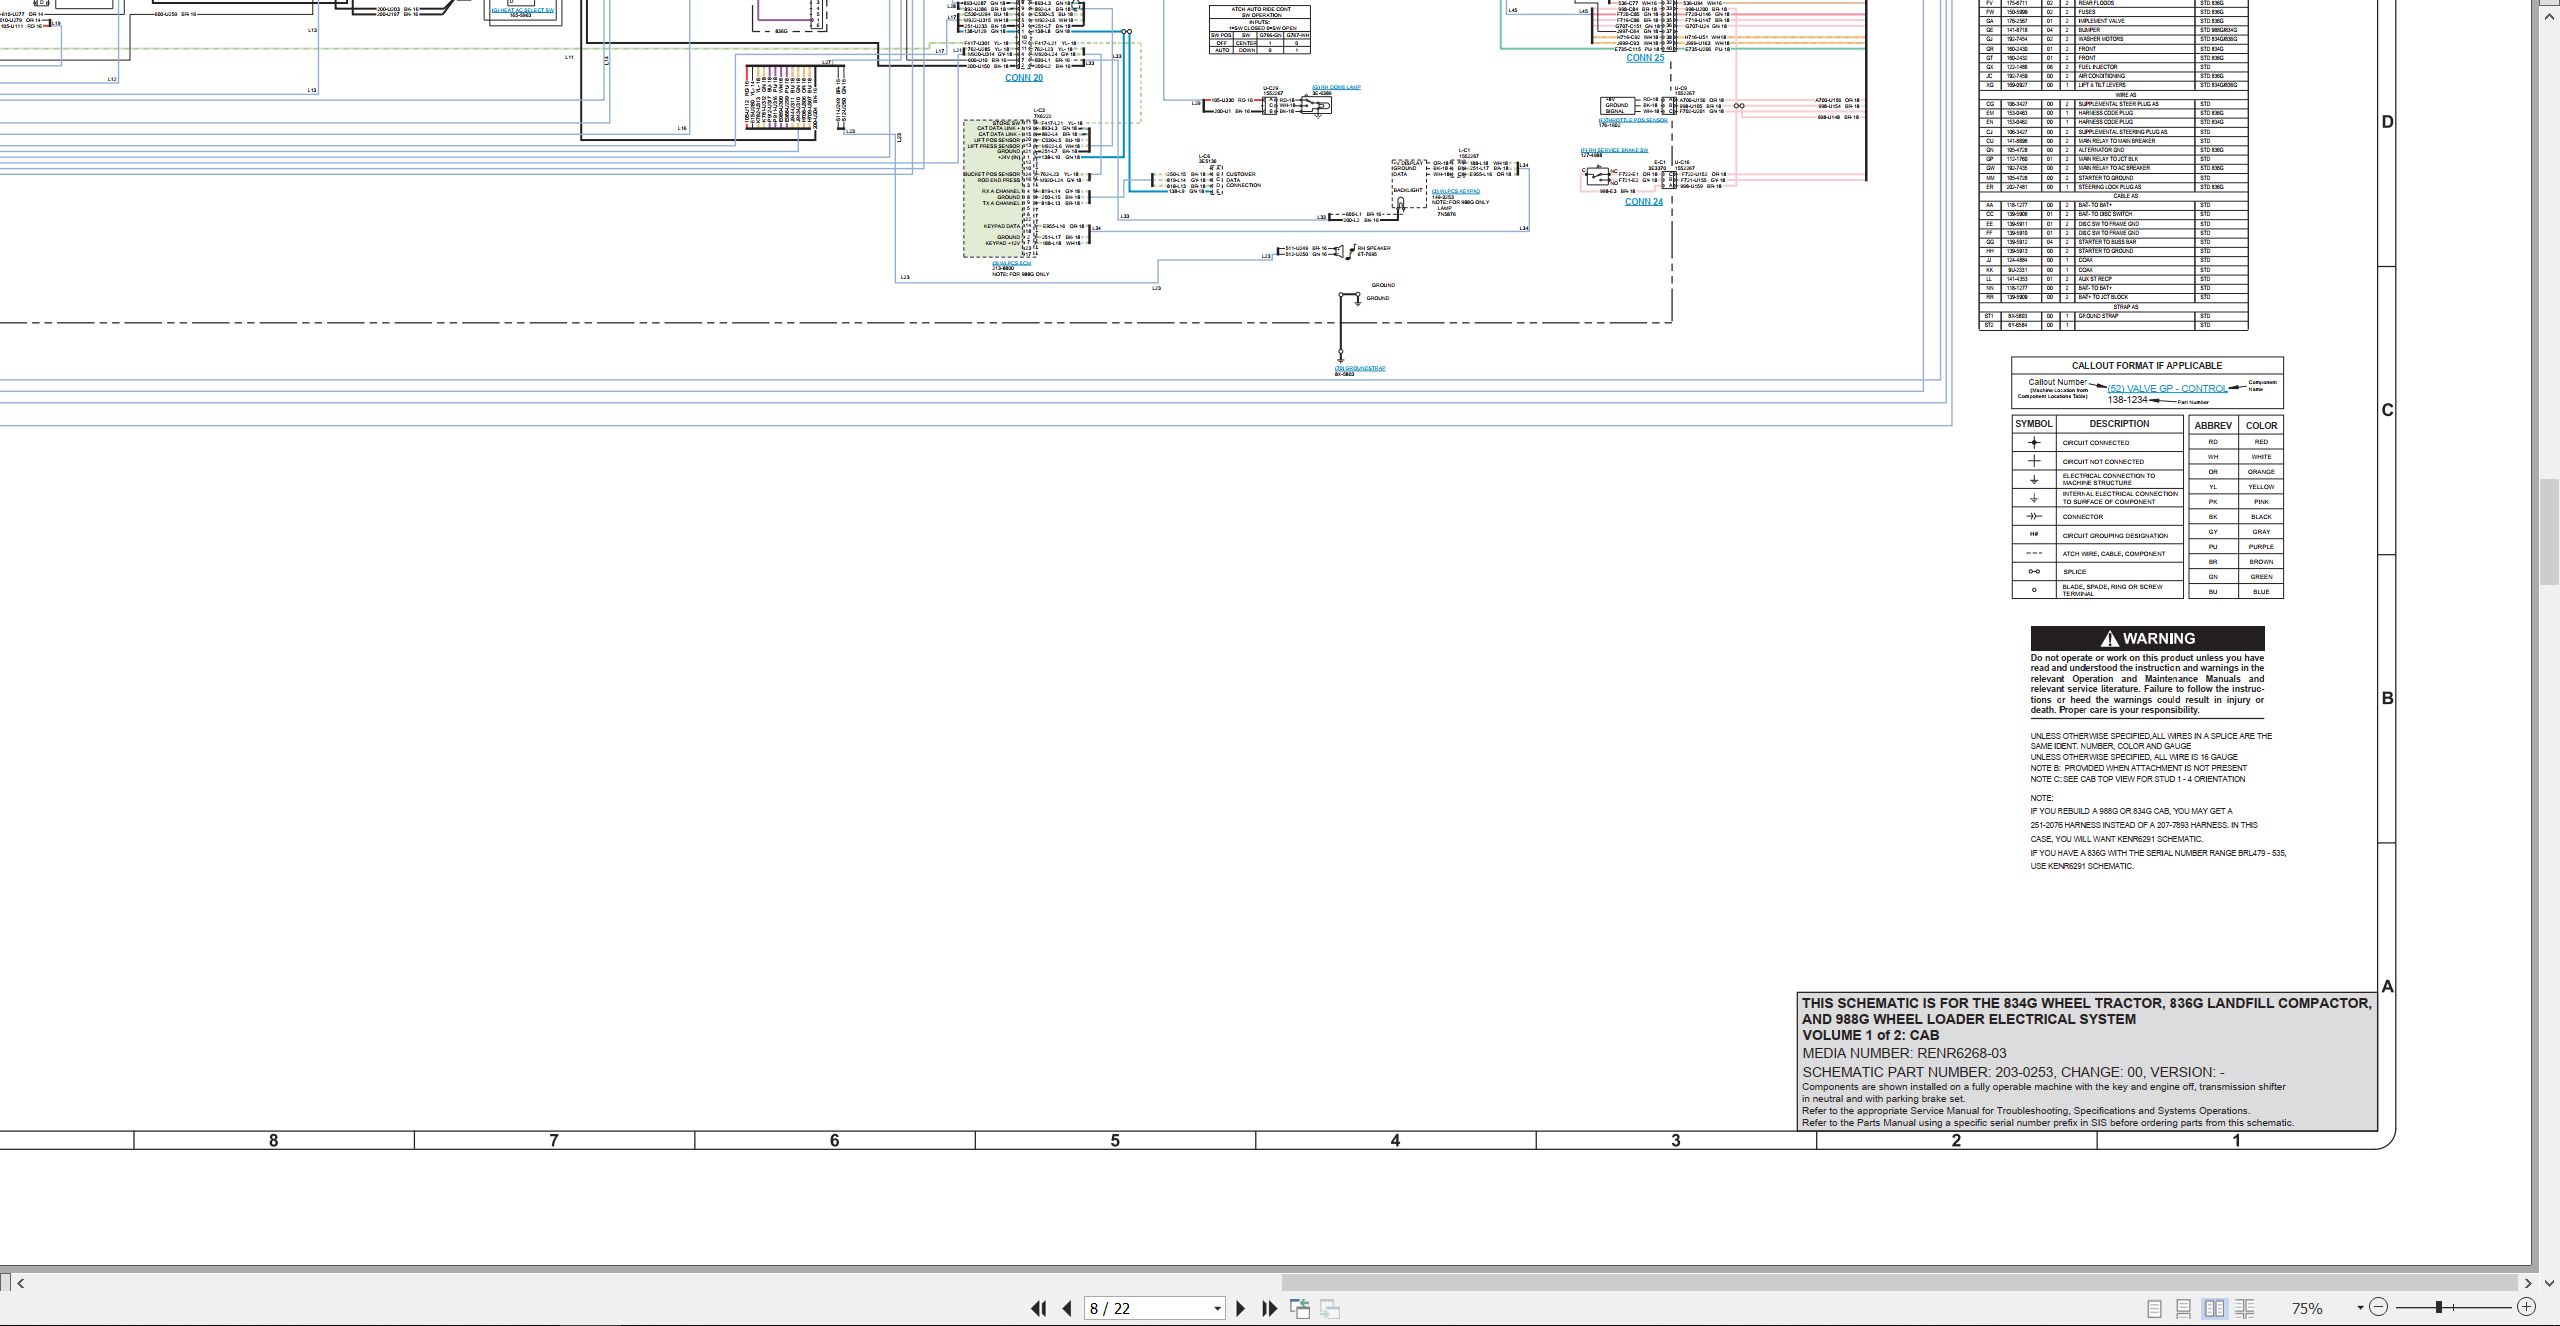Click the zoom slider handle
The image size is (2560, 1326).
2439,1307
